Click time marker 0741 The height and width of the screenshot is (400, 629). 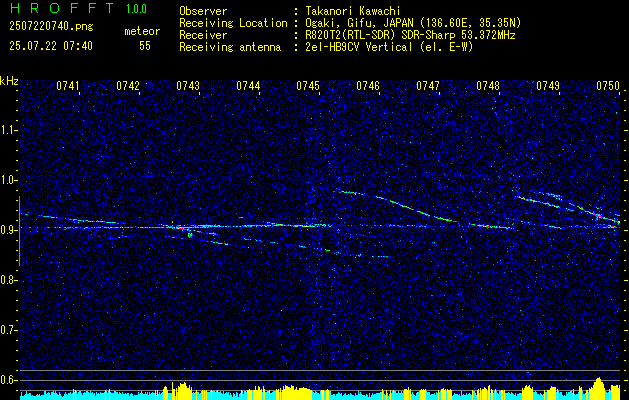pyautogui.click(x=68, y=86)
